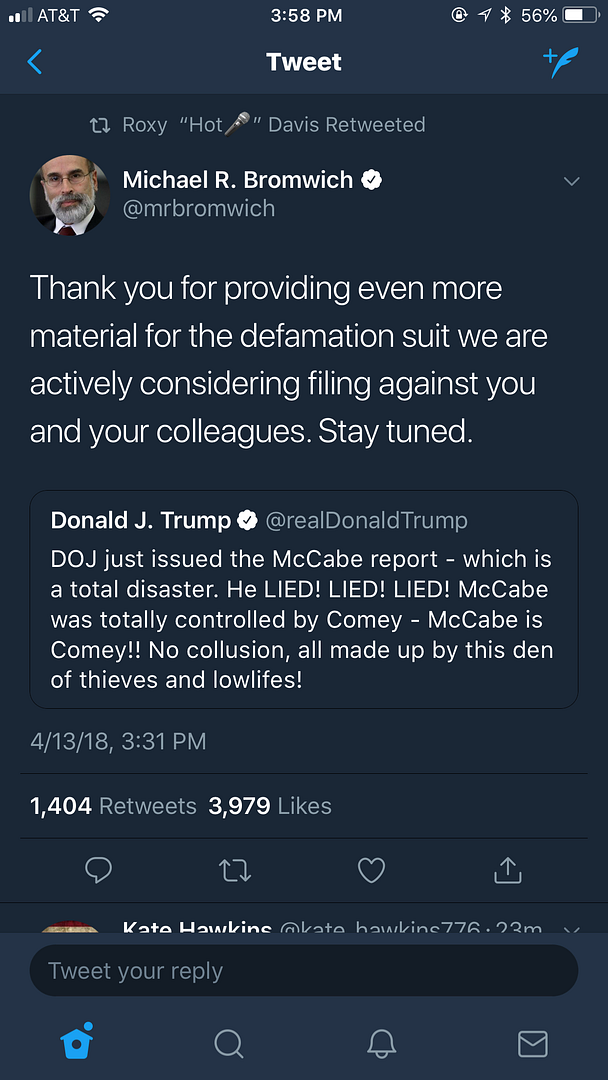The height and width of the screenshot is (1080, 608).
Task: Reply to the tweet with speech bubble icon
Action: tap(98, 870)
